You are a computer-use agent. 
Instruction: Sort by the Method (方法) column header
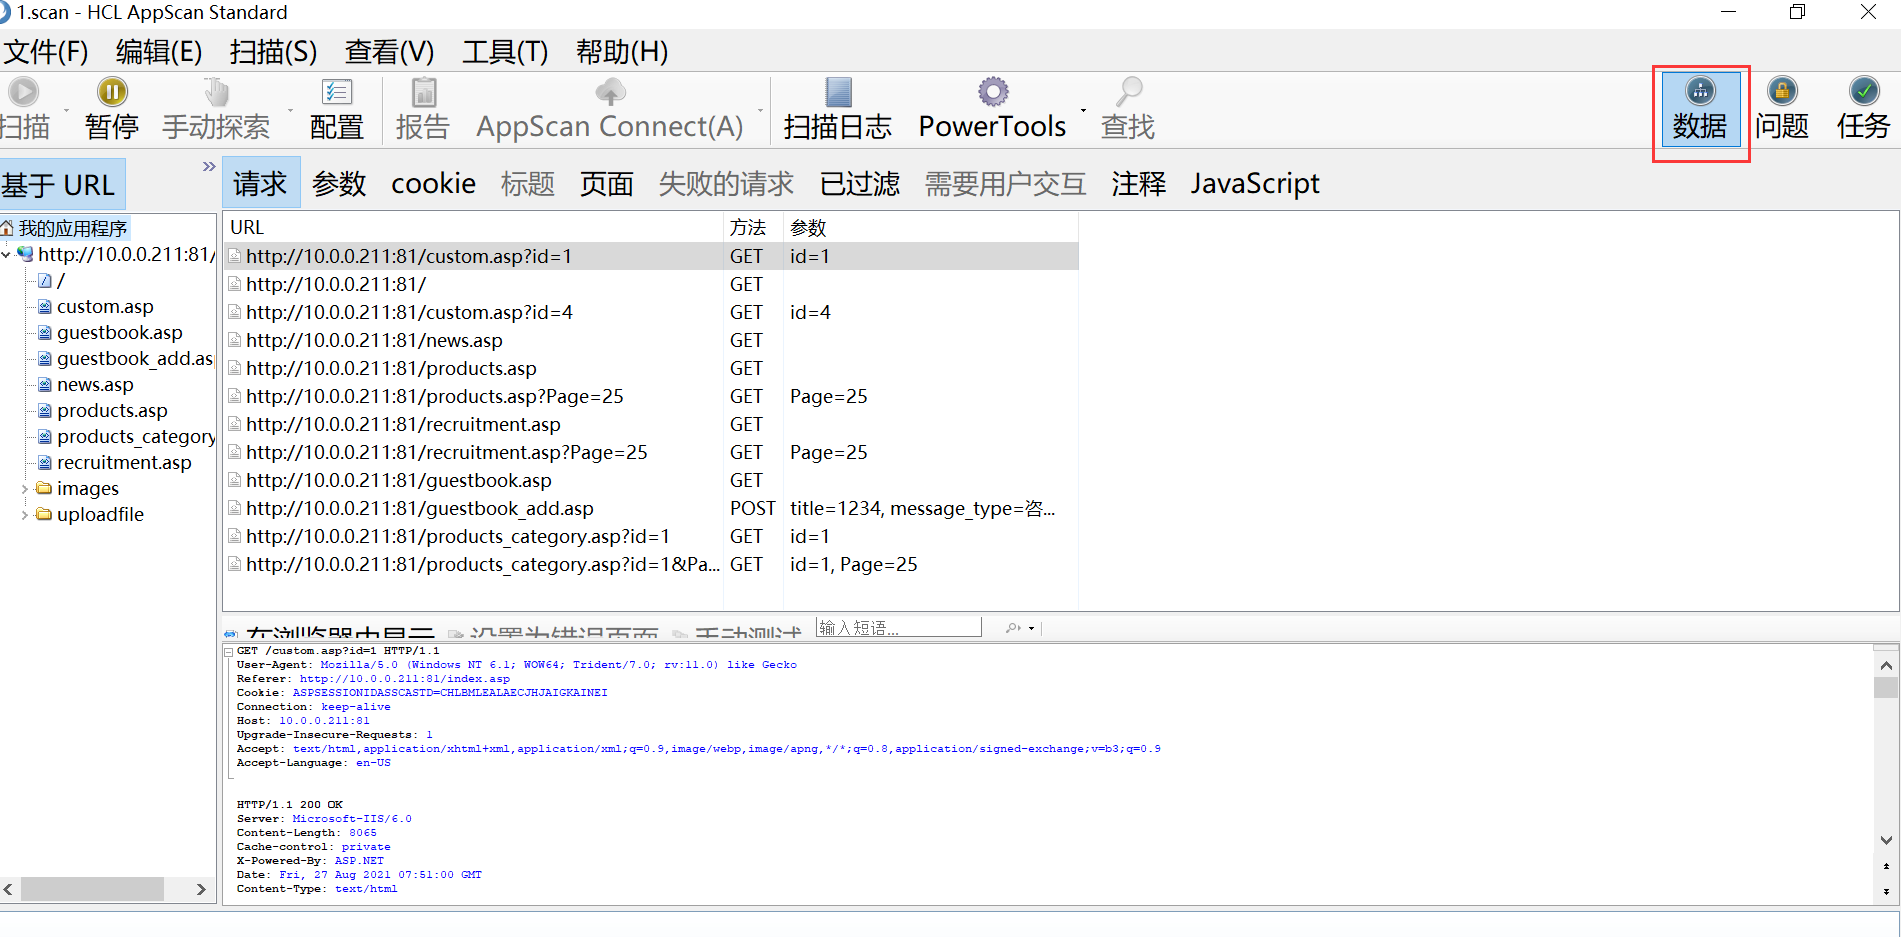coord(753,227)
